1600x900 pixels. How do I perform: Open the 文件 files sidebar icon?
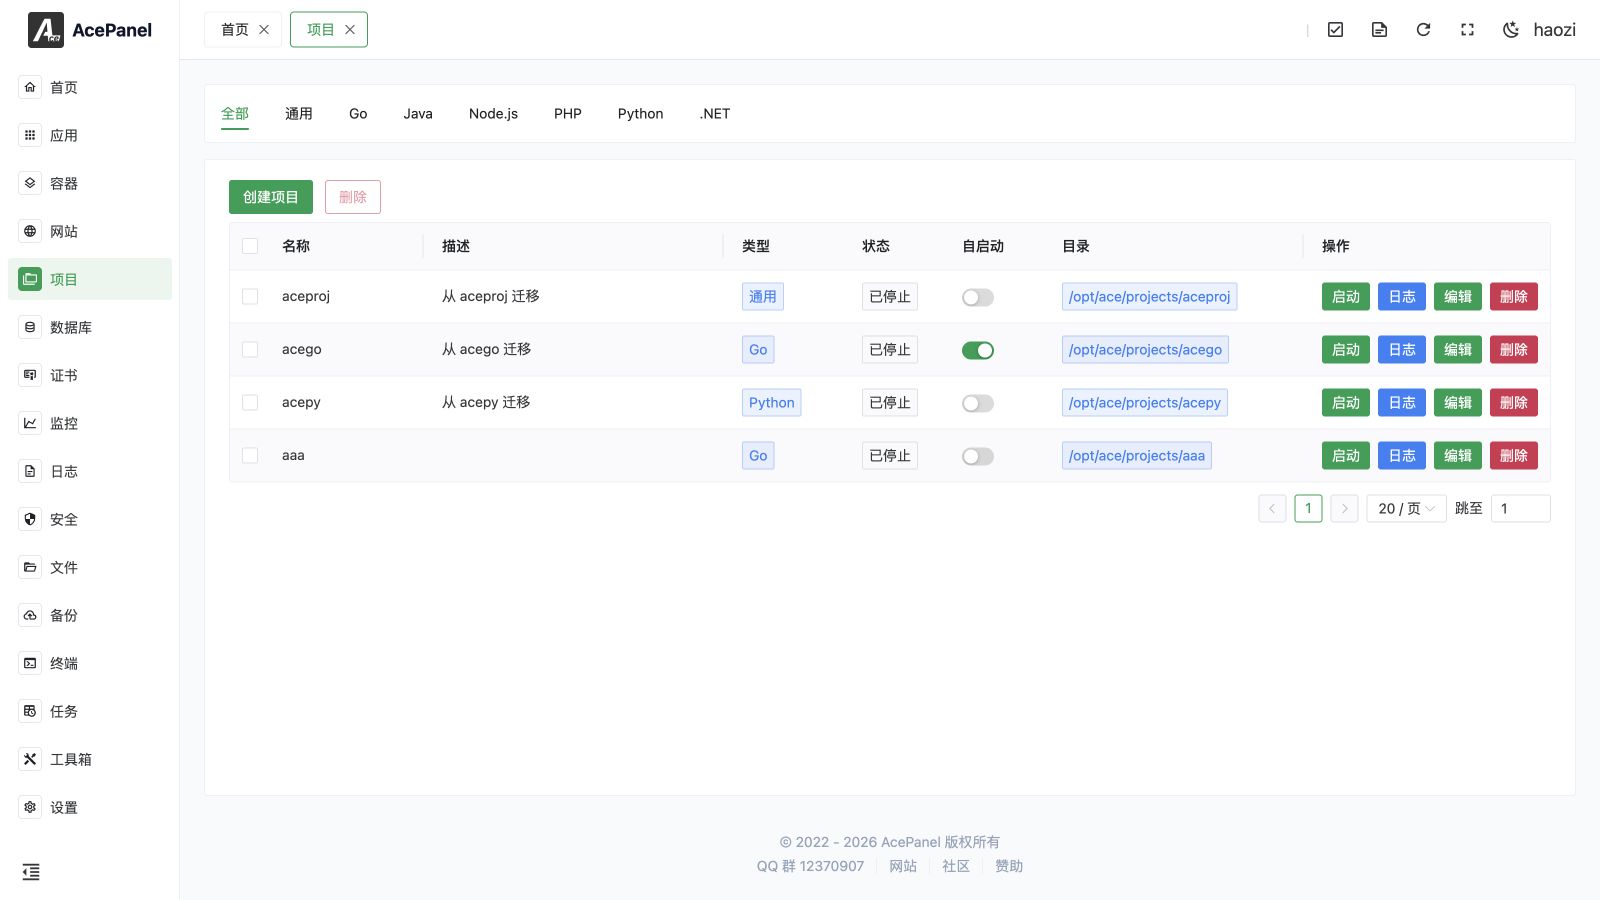pos(30,567)
